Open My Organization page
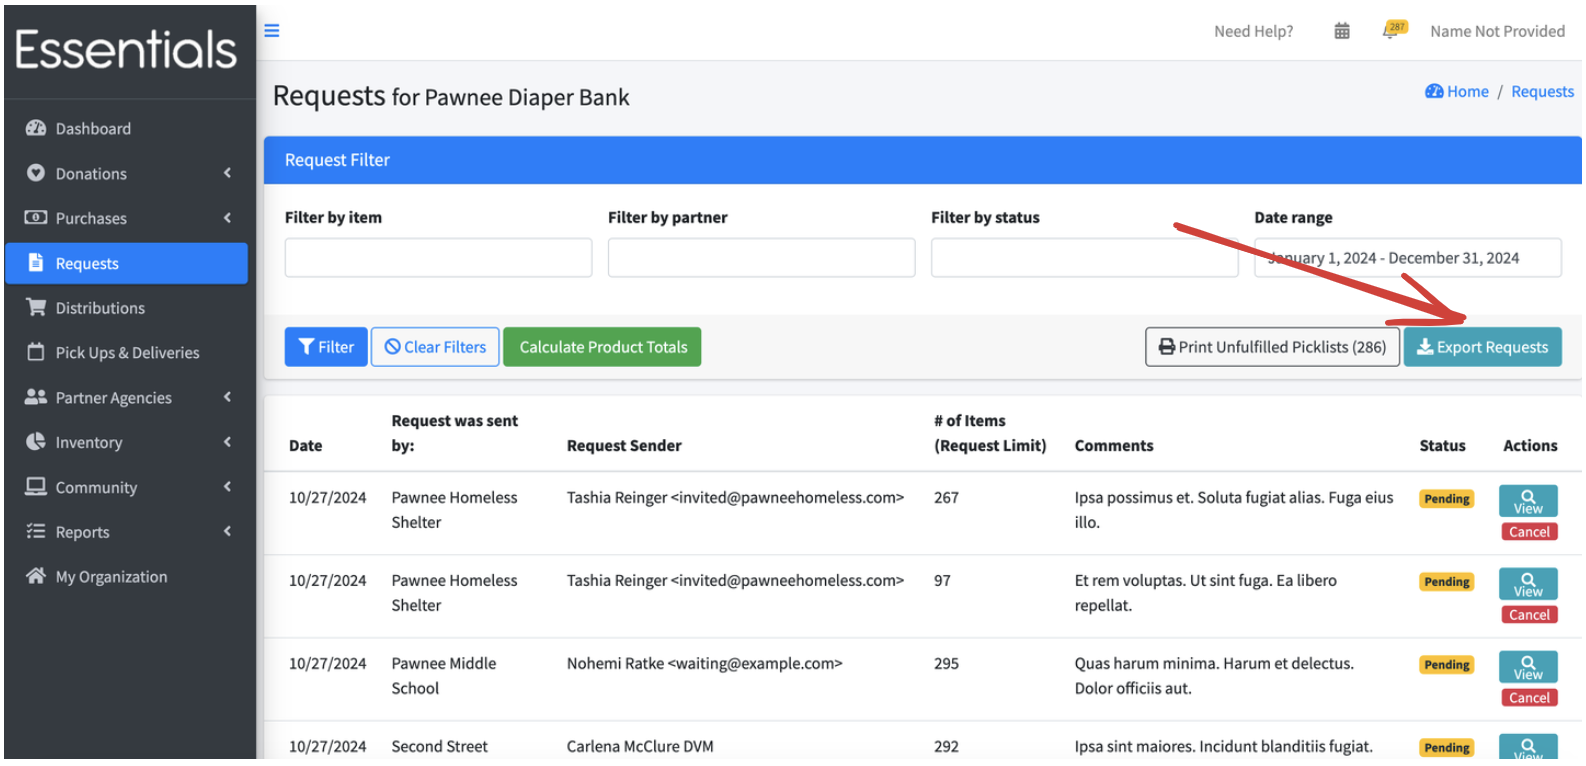 tap(127, 577)
